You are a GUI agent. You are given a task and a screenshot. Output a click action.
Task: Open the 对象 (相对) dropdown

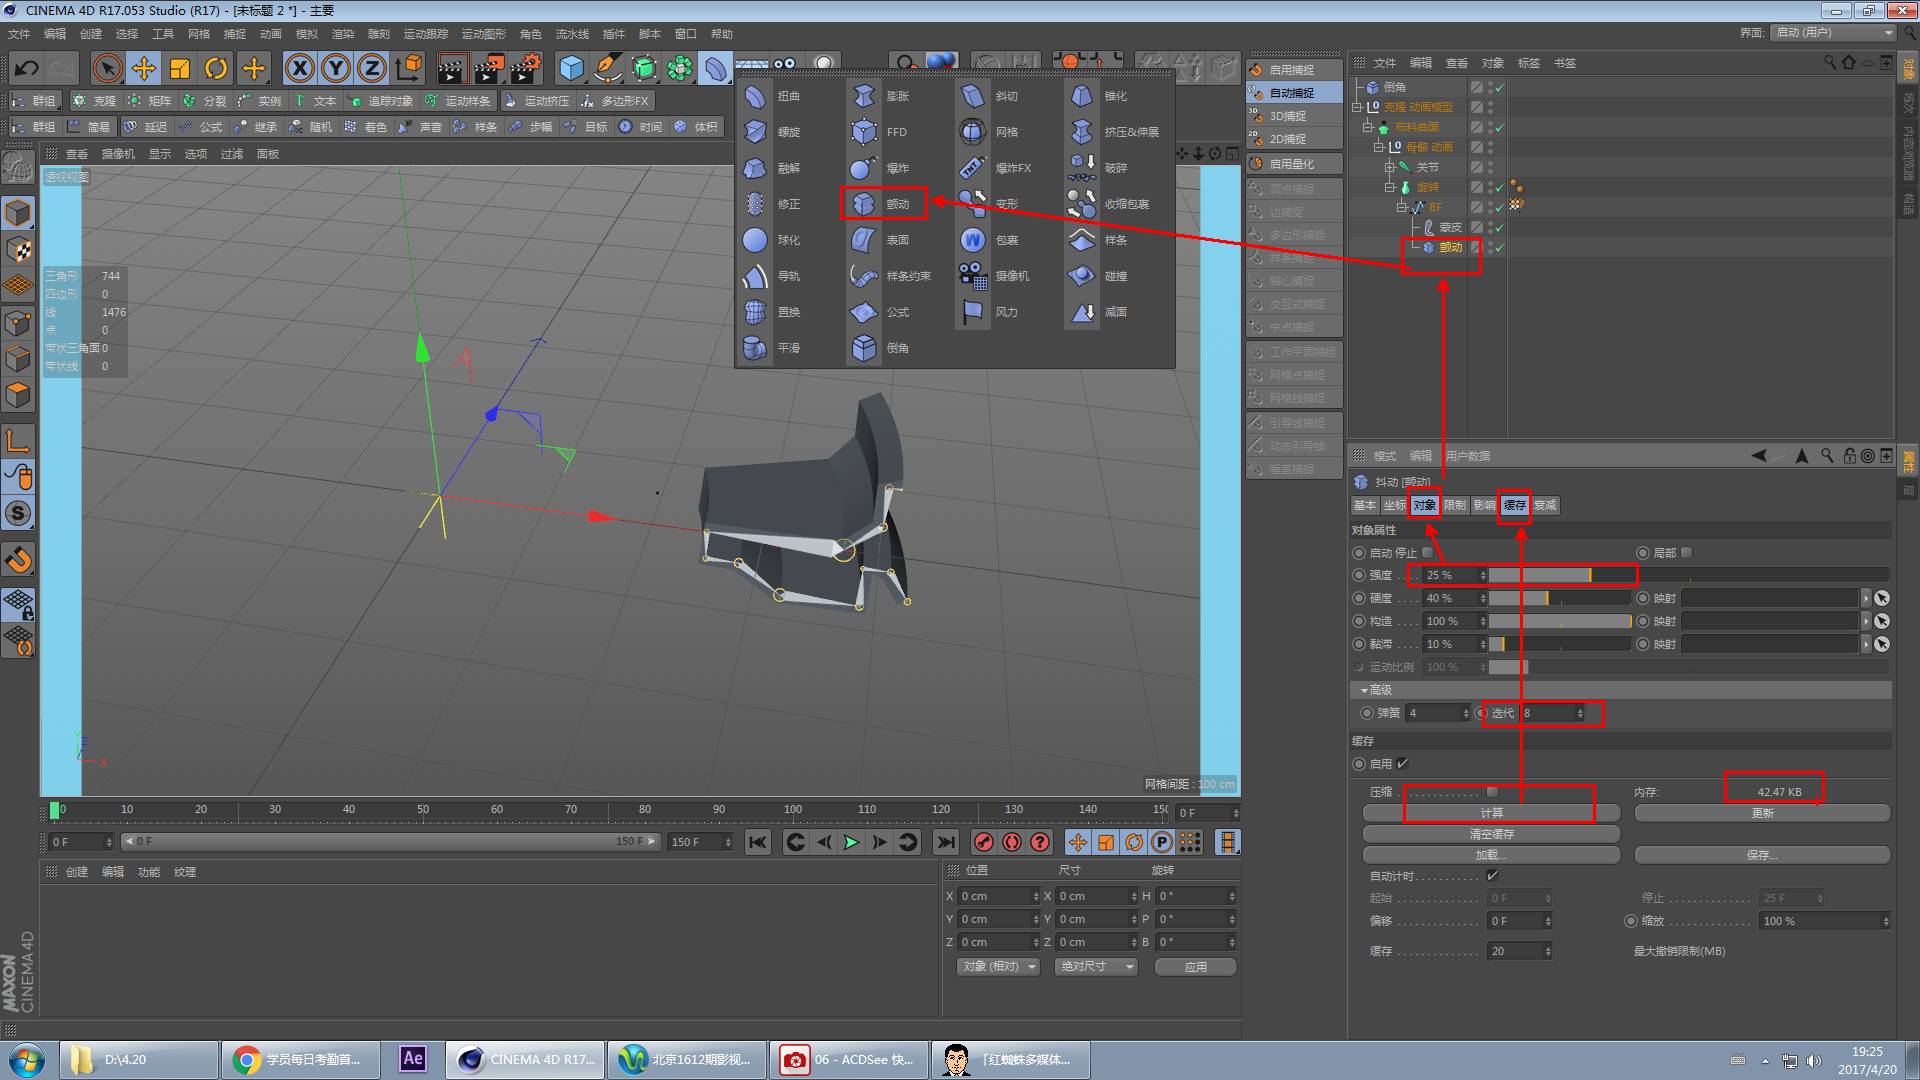pyautogui.click(x=998, y=966)
